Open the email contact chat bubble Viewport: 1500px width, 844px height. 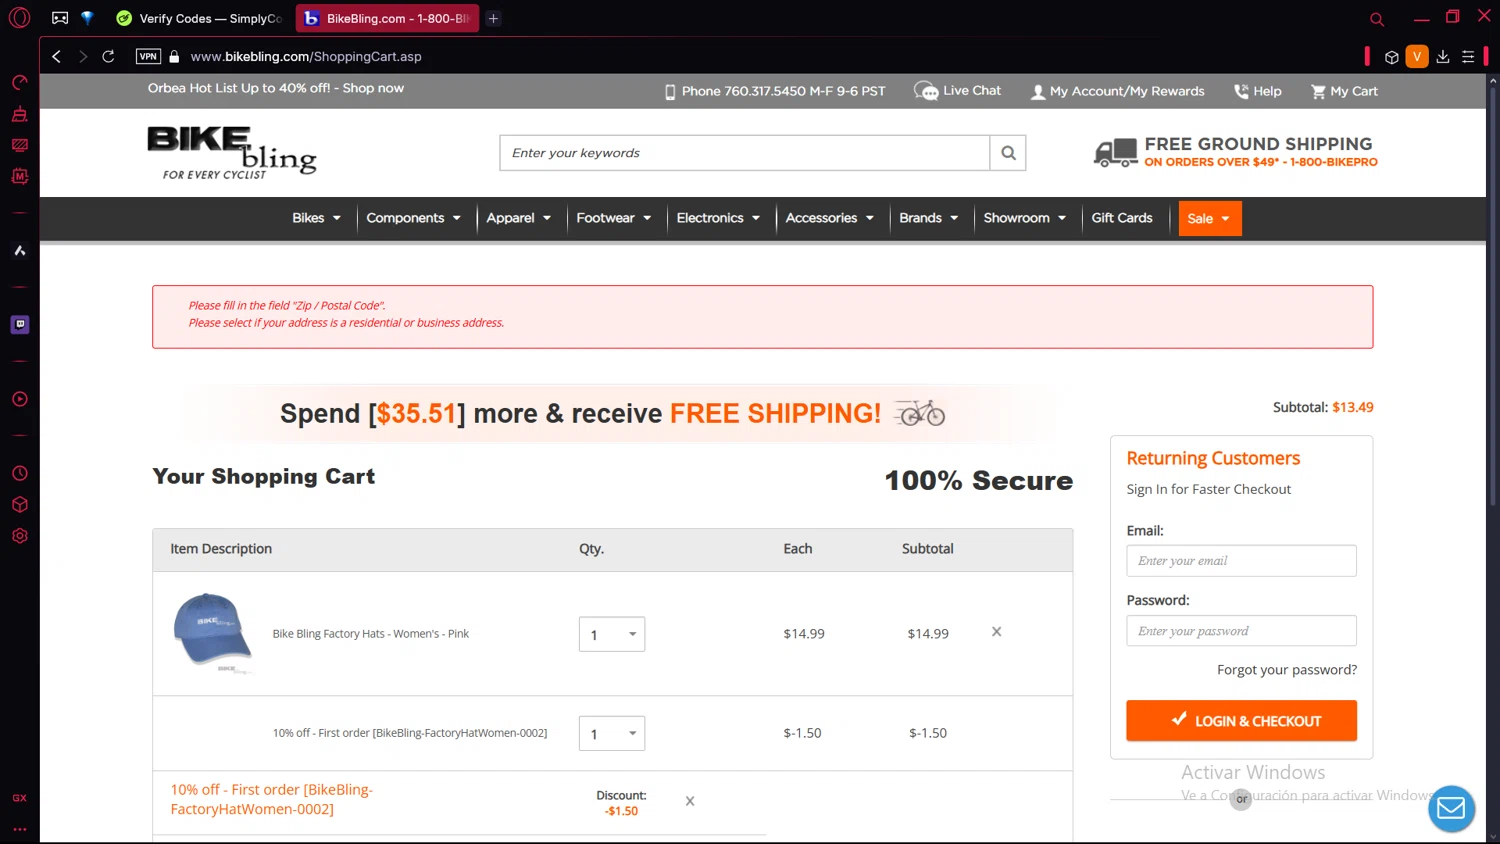[x=1451, y=809]
